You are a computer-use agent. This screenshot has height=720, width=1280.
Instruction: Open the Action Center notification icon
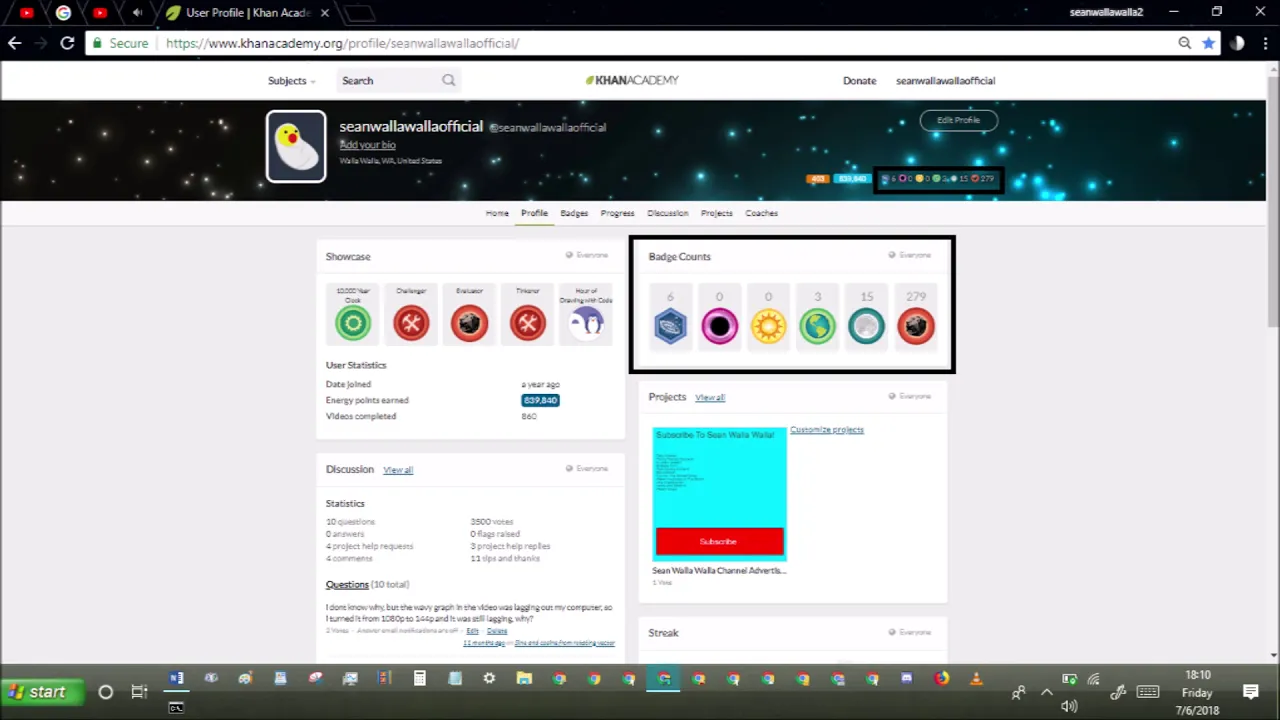point(1251,692)
